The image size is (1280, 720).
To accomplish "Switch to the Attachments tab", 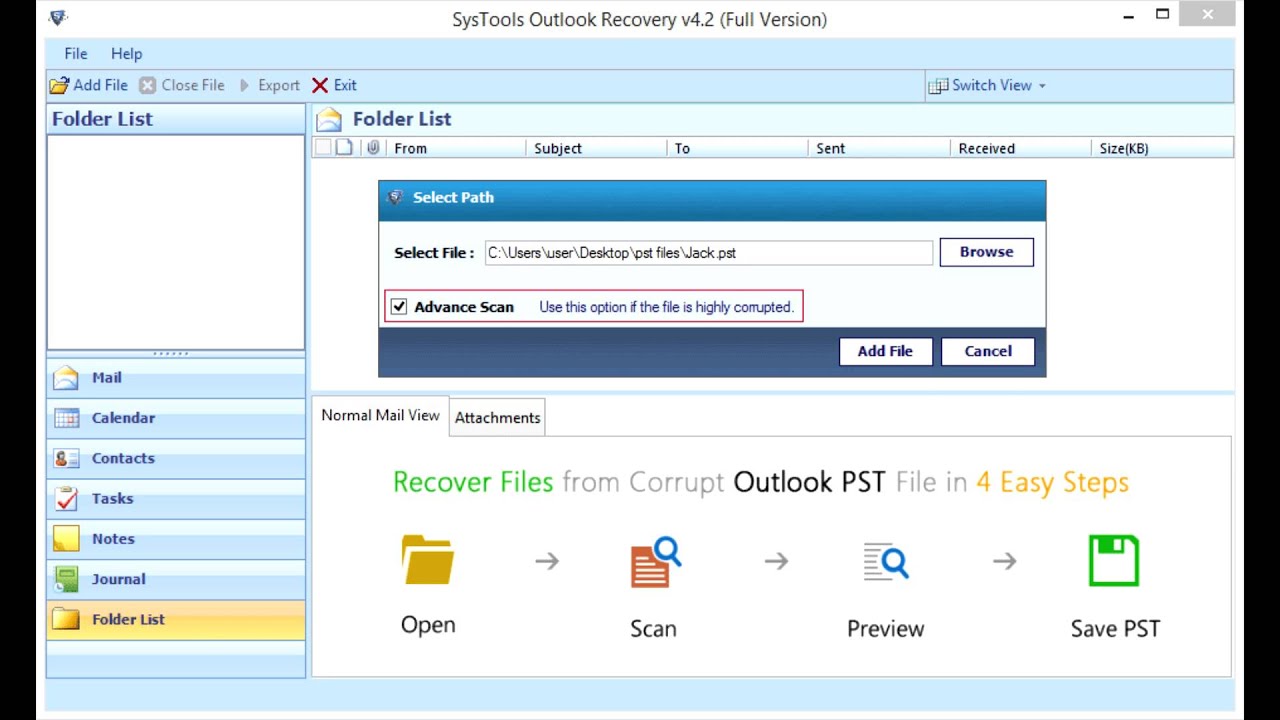I will click(498, 418).
